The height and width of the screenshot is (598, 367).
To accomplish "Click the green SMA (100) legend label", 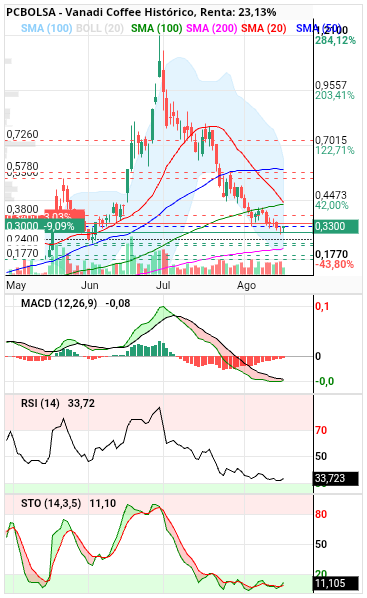I will pos(156,28).
